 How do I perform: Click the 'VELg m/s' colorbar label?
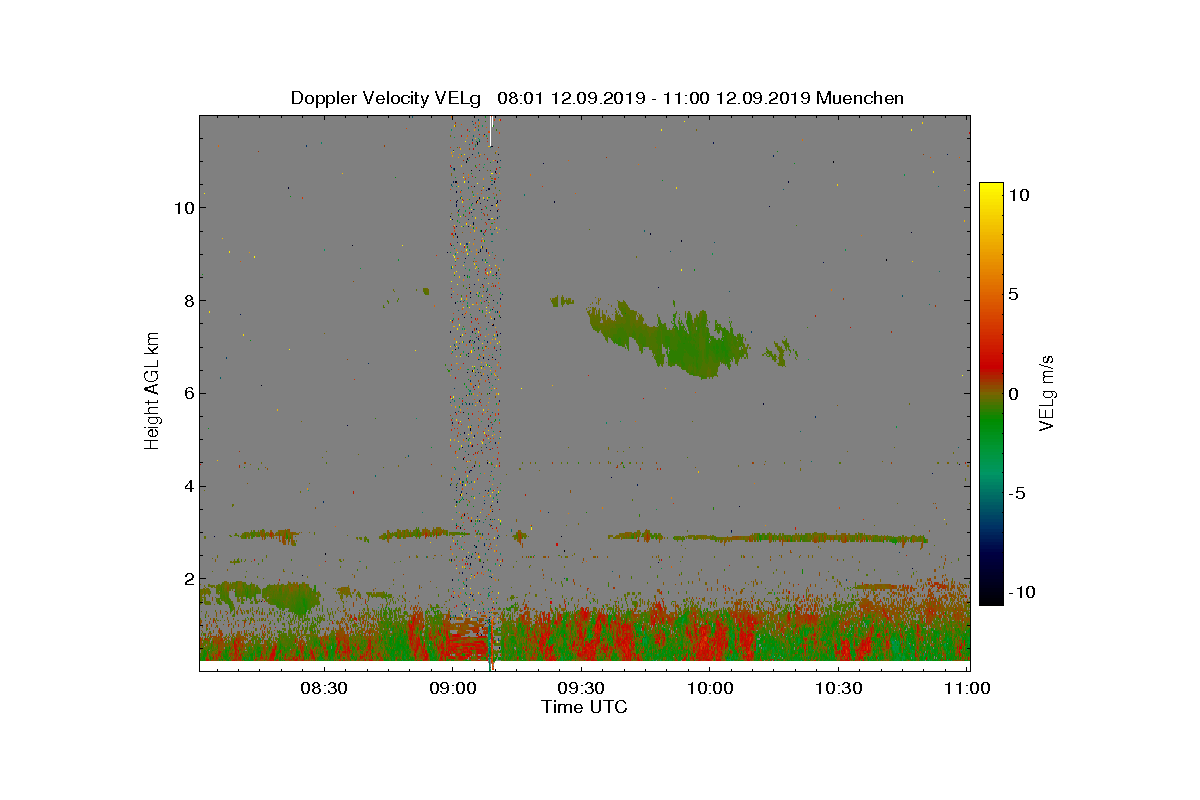click(x=1047, y=392)
